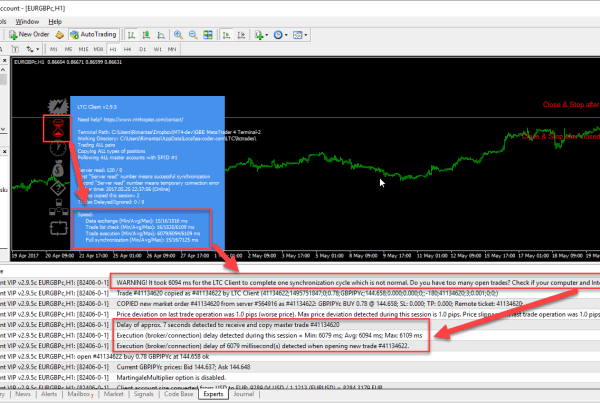Switch to the Signals tab
Image resolution: width=600 pixels, height=403 pixels.
[143, 394]
